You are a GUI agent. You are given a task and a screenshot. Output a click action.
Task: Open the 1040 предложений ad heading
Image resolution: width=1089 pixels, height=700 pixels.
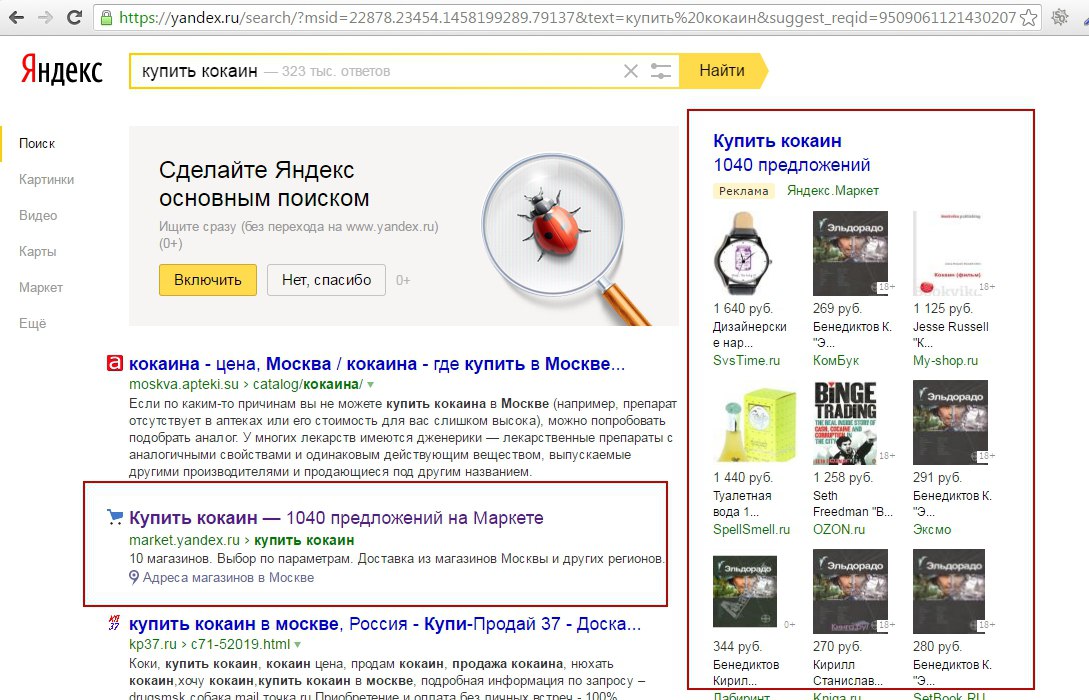[x=792, y=165]
